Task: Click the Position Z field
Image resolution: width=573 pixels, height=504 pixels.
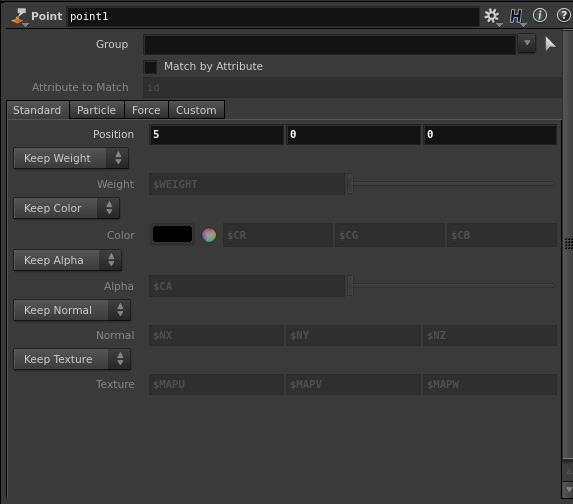Action: [x=490, y=134]
